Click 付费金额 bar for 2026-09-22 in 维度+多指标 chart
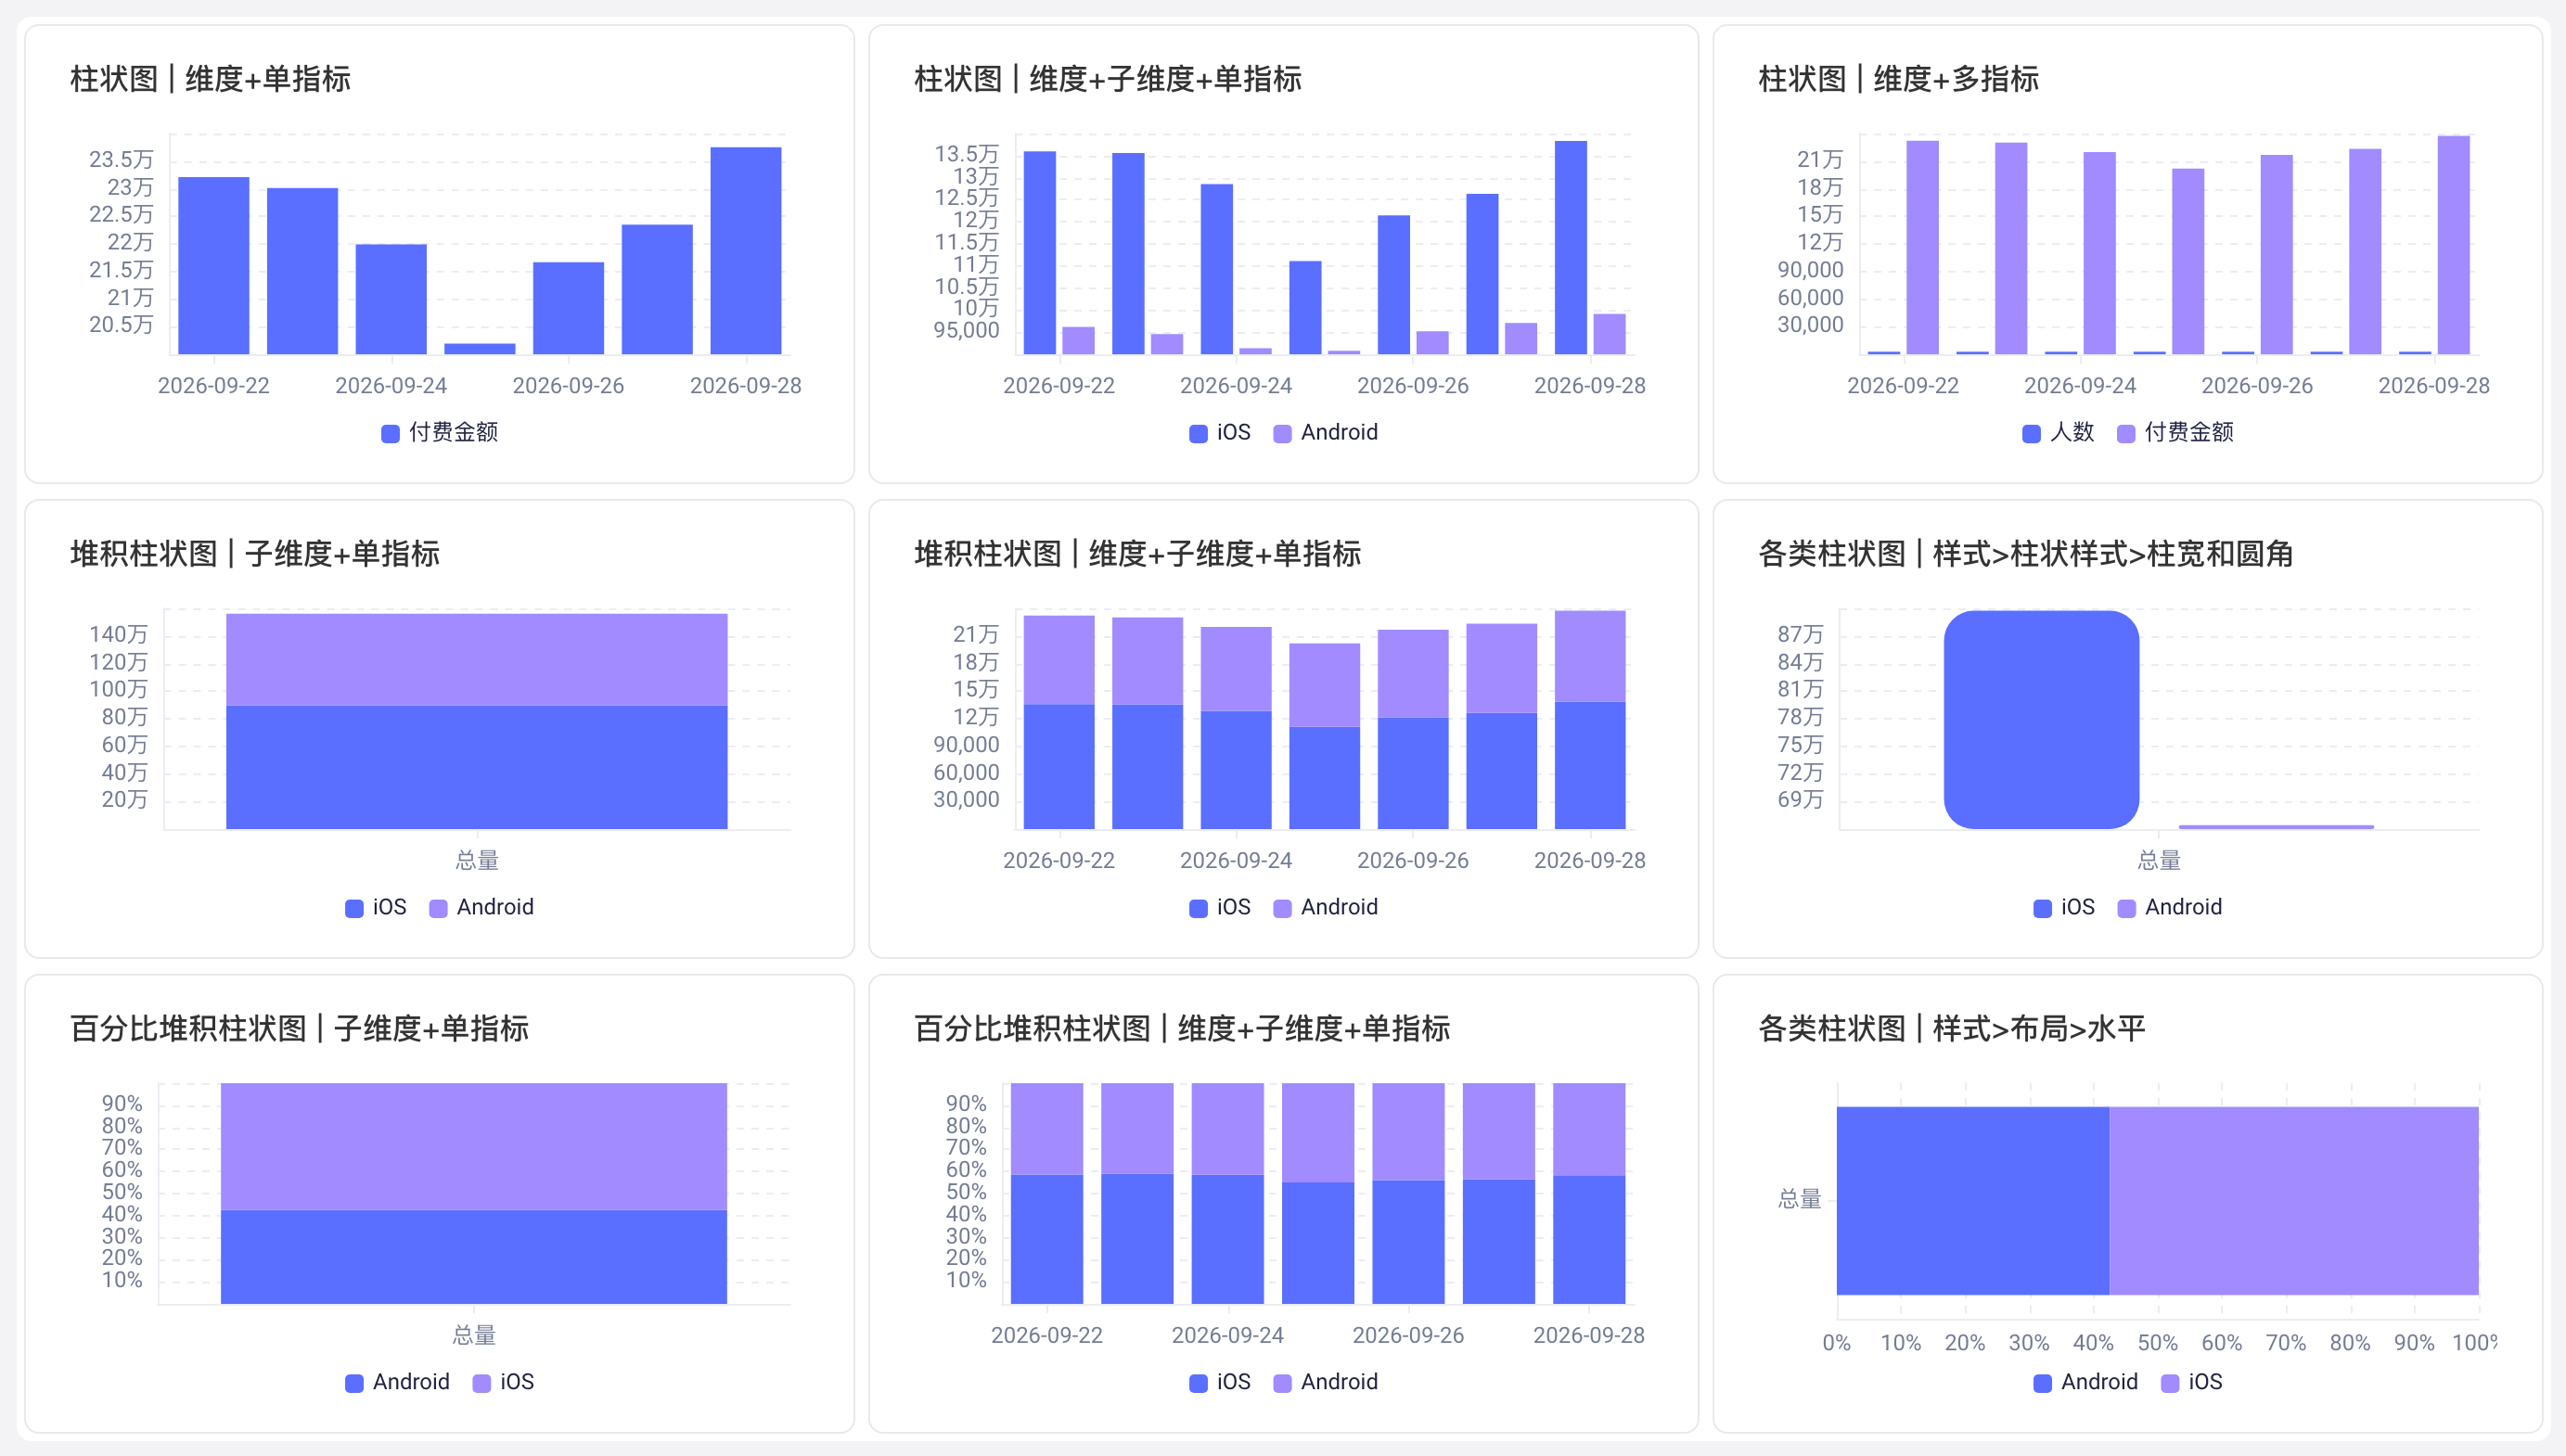 click(x=1922, y=248)
